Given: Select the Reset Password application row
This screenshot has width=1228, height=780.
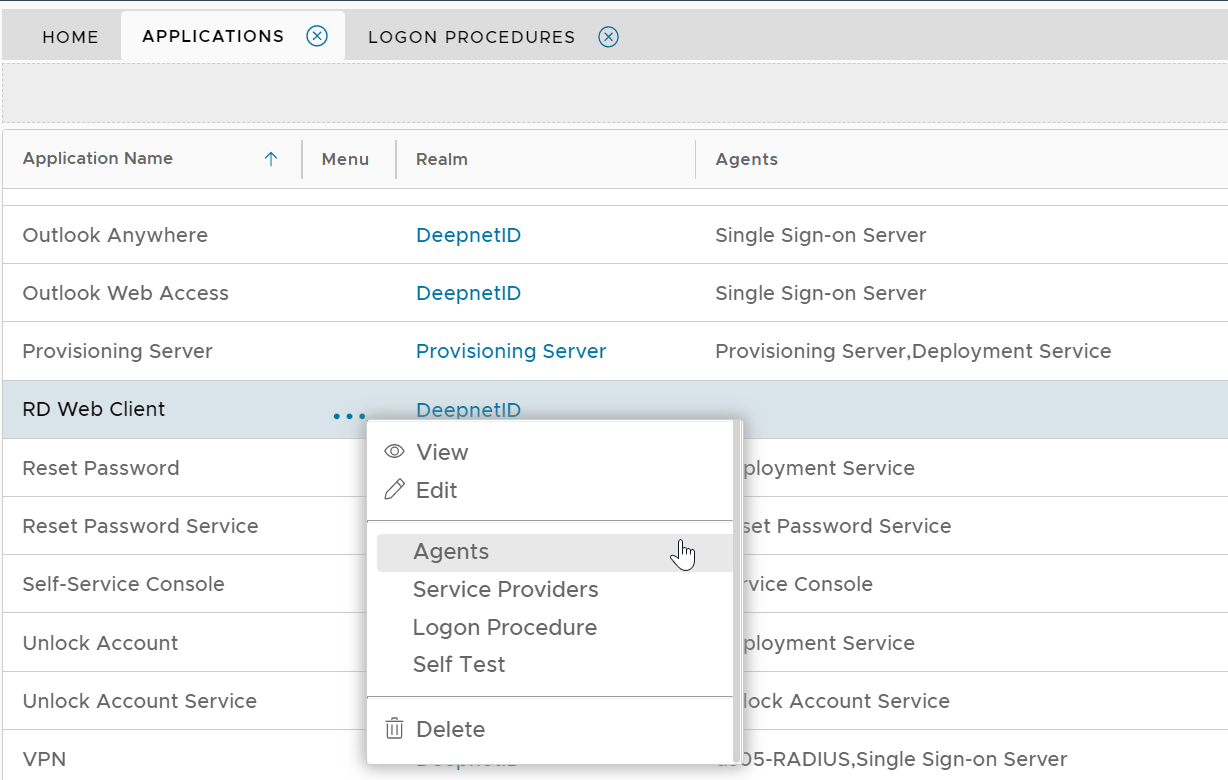Looking at the screenshot, I should pos(101,468).
